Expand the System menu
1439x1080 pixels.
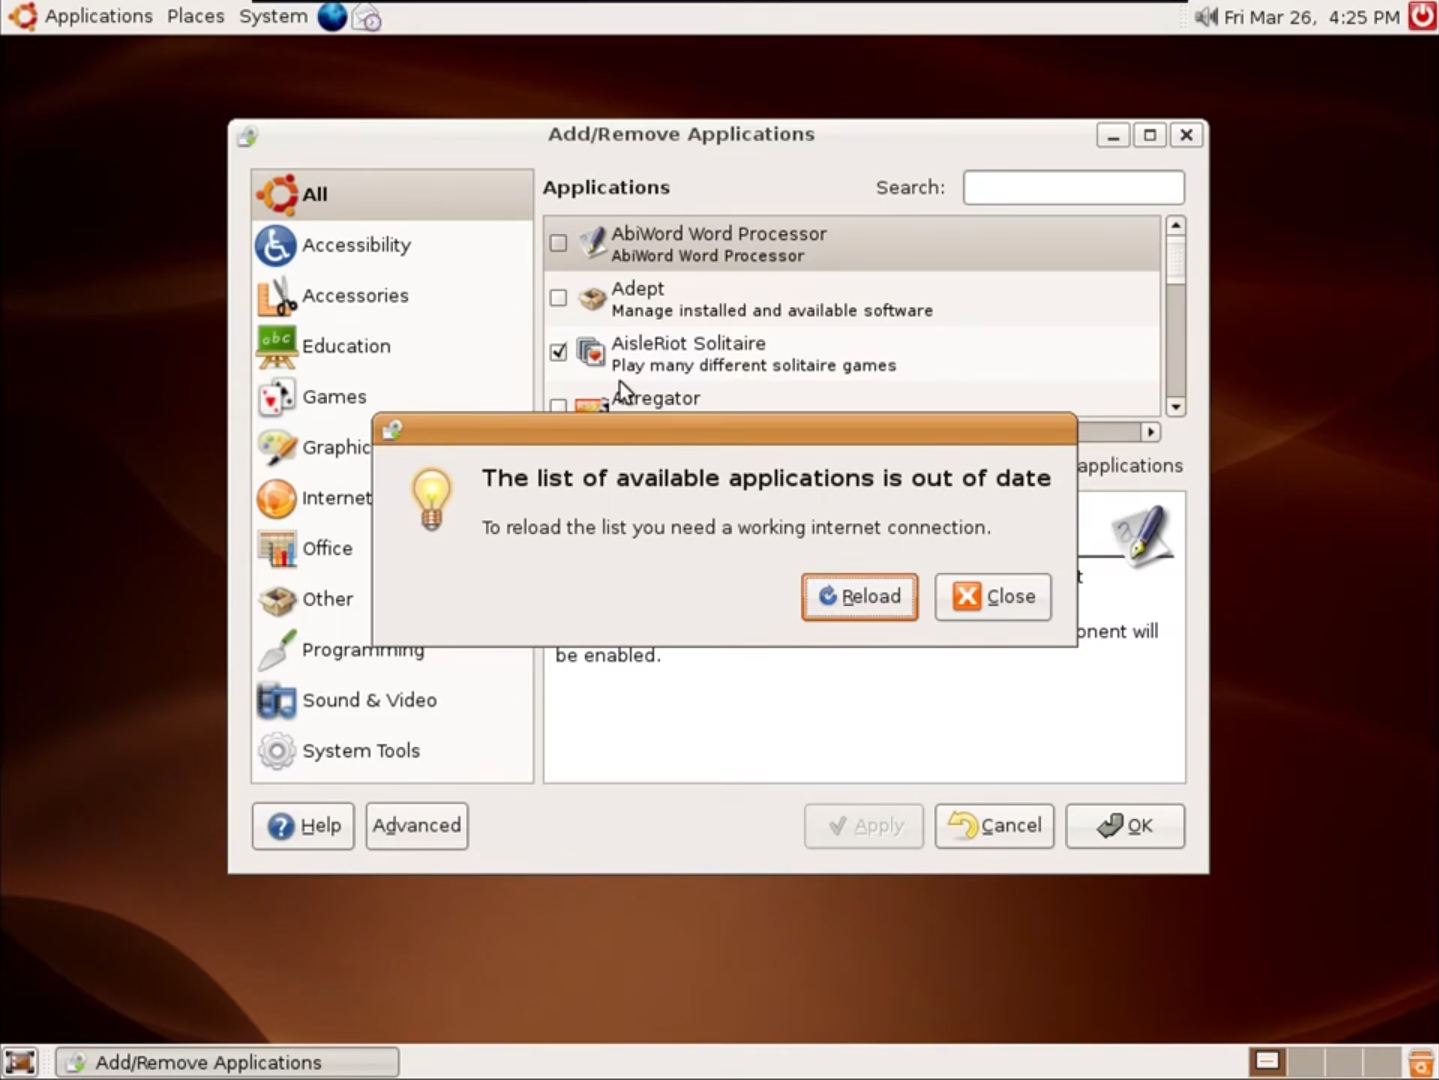273,17
